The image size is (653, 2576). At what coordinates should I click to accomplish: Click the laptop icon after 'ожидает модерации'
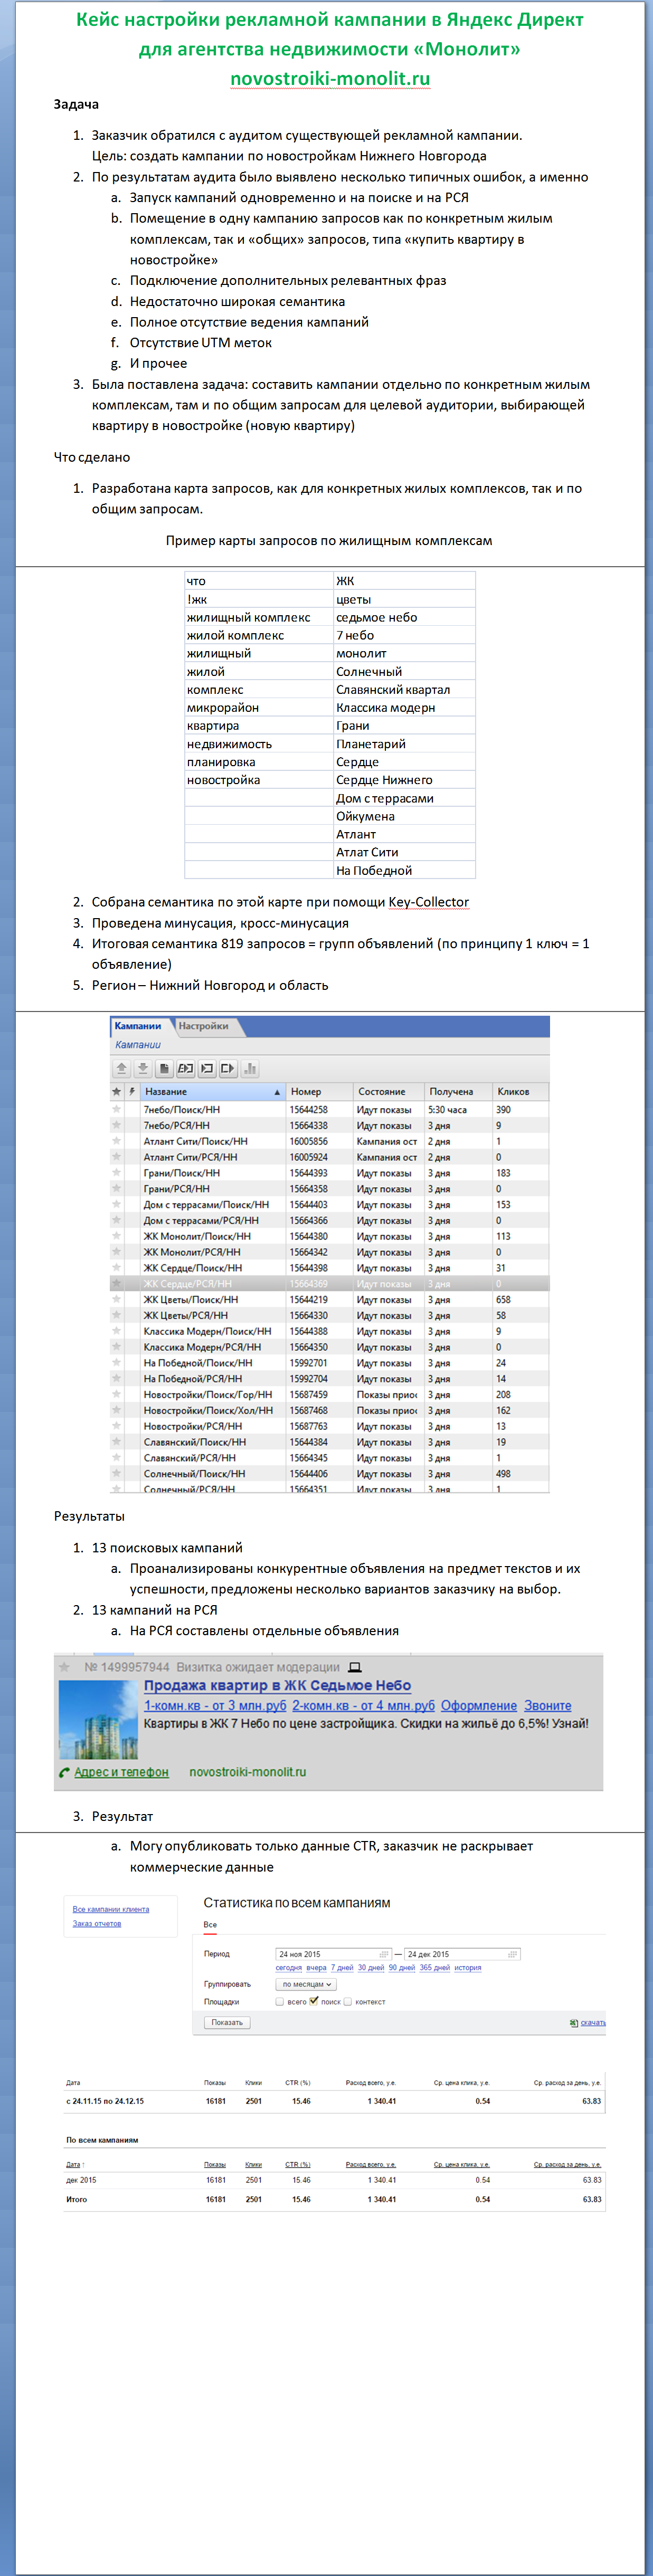(354, 1667)
